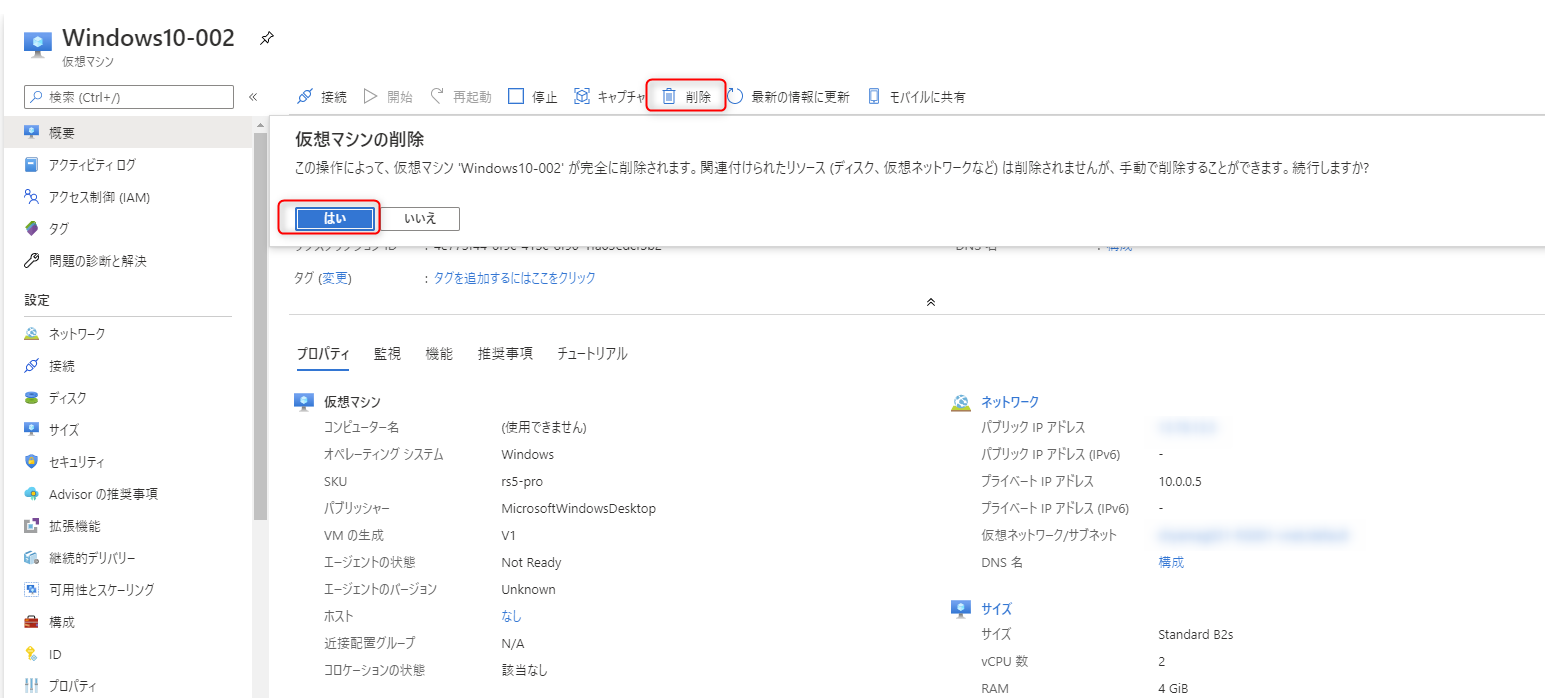Screen dimensions: 1546x698
Task: Click the rs5-pro SKU value
Action: click(x=522, y=481)
